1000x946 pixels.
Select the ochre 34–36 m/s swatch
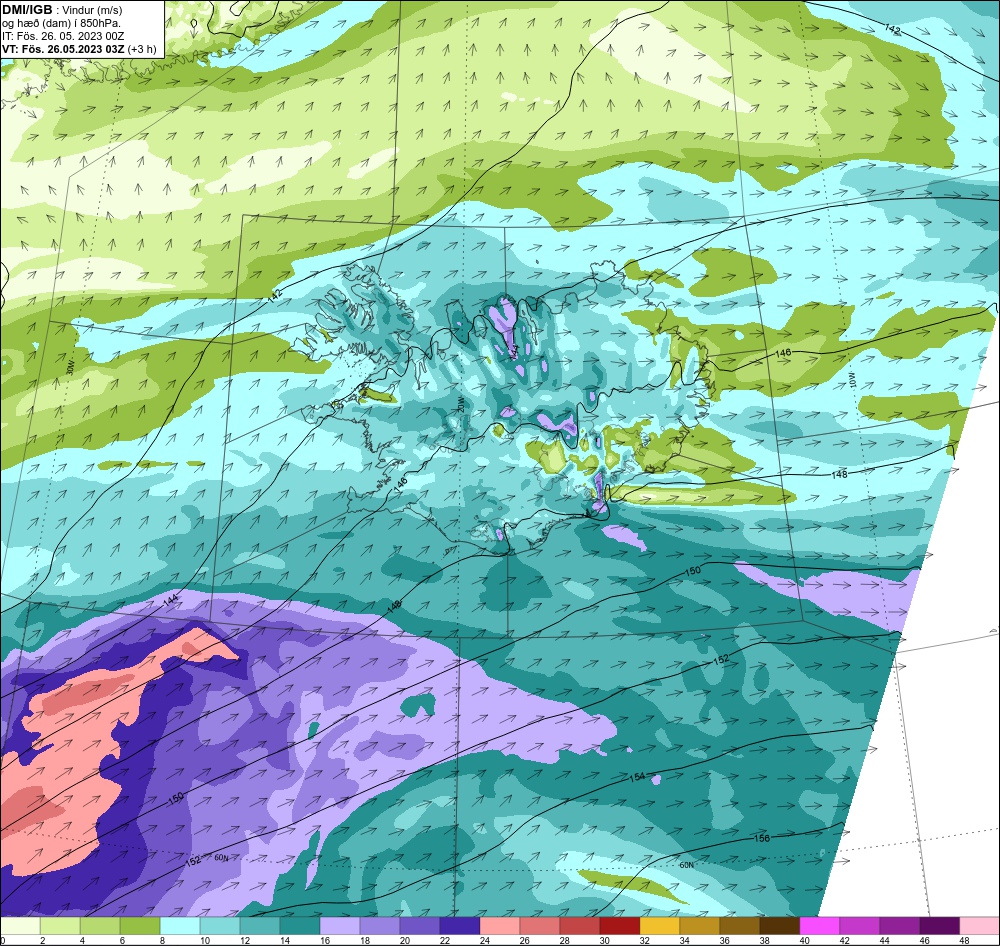coord(700,926)
